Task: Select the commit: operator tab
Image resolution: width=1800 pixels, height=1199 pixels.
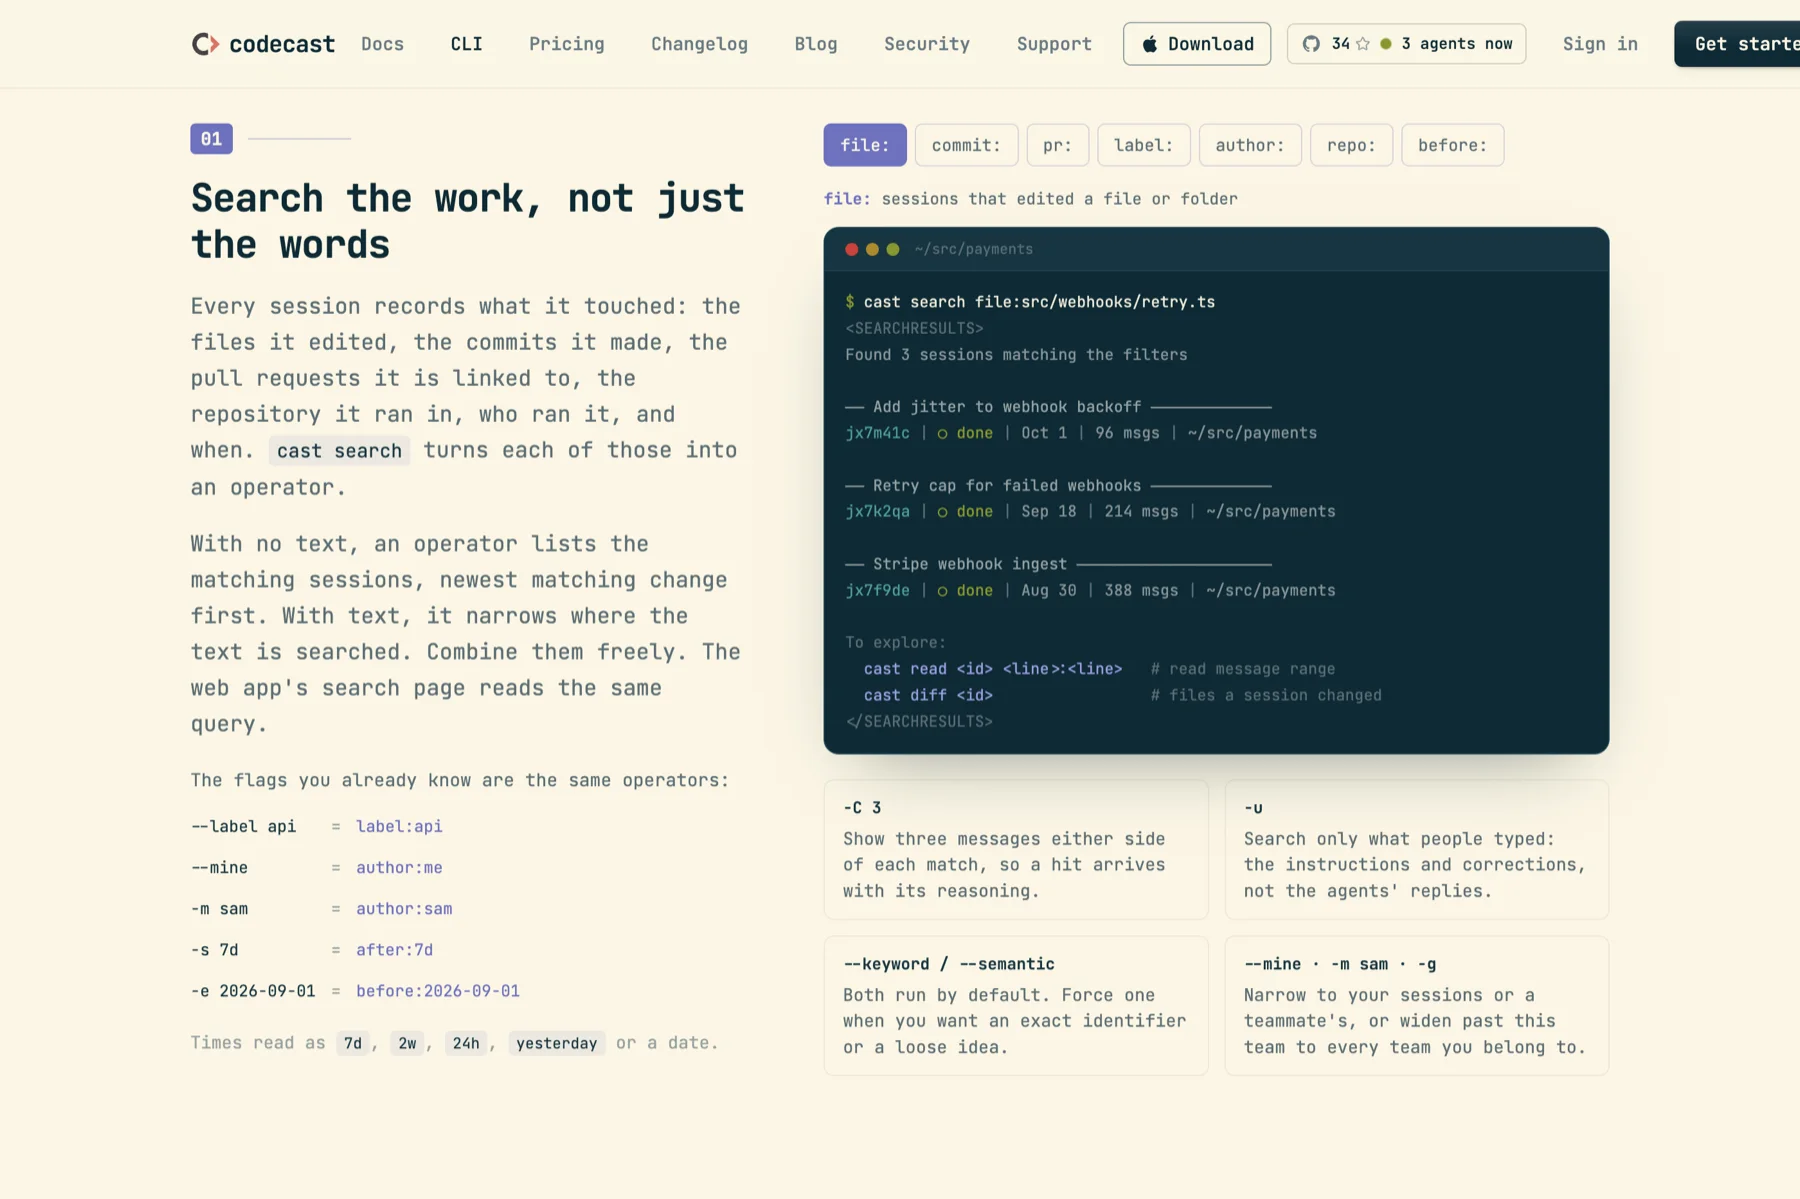Action: pos(966,145)
